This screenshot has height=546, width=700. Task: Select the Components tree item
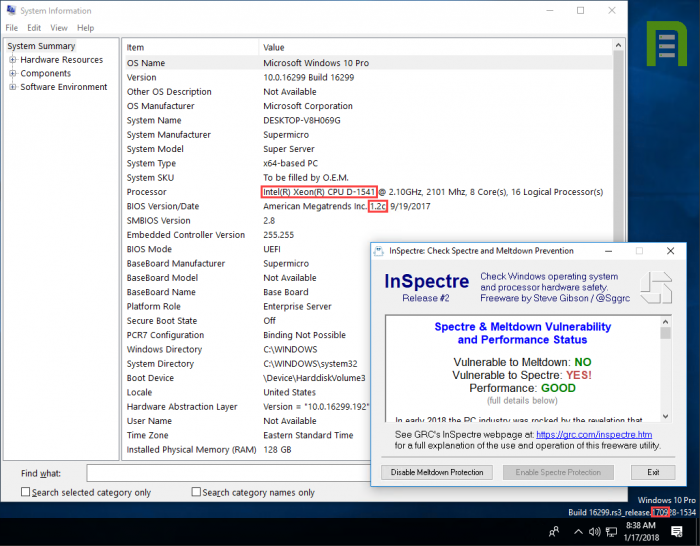(46, 73)
